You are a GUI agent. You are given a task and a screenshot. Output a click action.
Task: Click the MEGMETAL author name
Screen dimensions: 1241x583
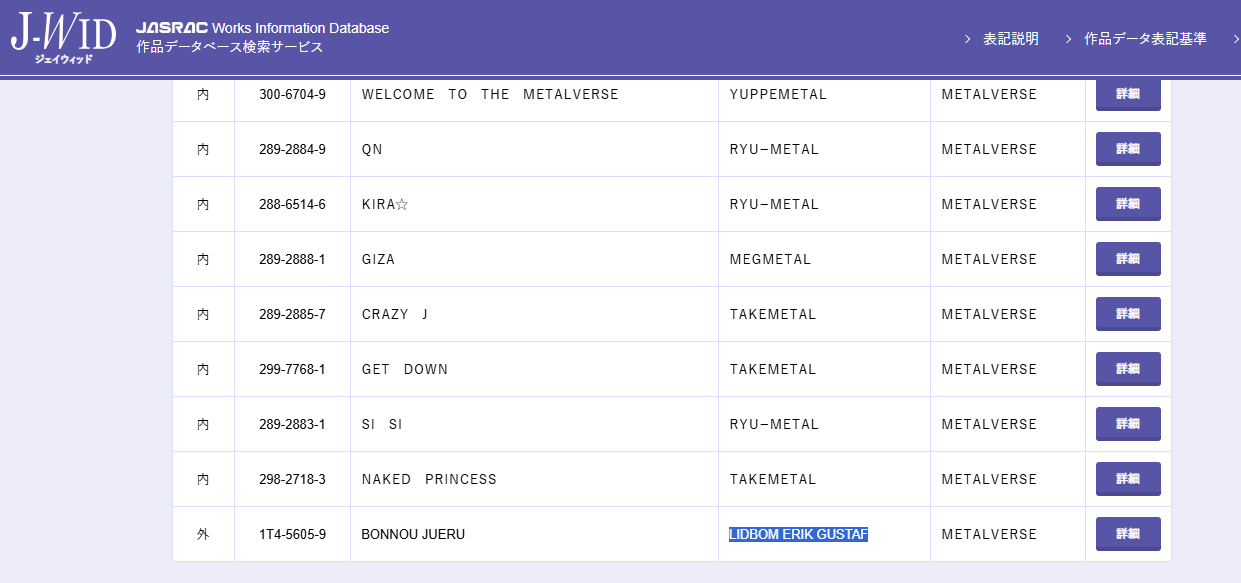pyautogui.click(x=770, y=259)
